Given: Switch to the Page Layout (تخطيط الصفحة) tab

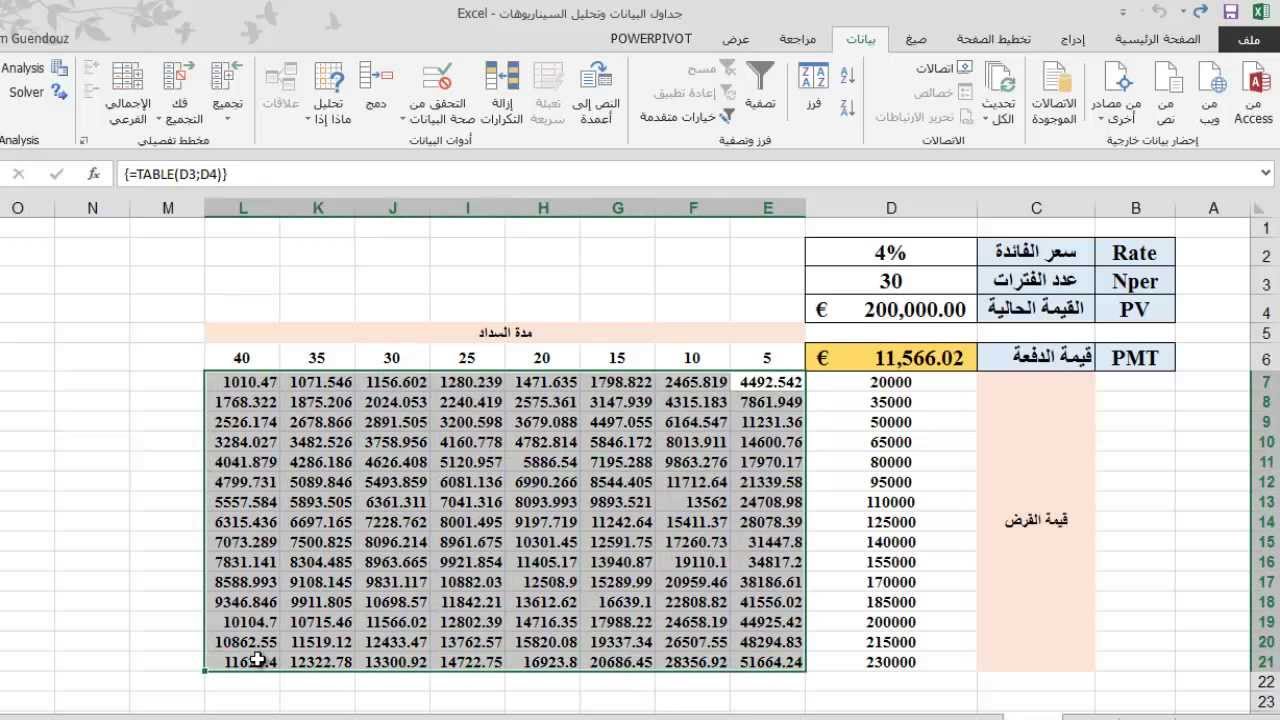Looking at the screenshot, I should 994,39.
